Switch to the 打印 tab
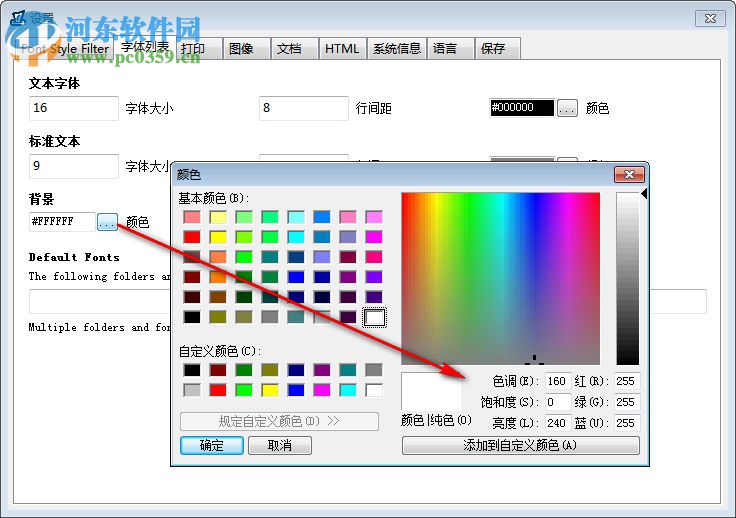 [x=198, y=48]
